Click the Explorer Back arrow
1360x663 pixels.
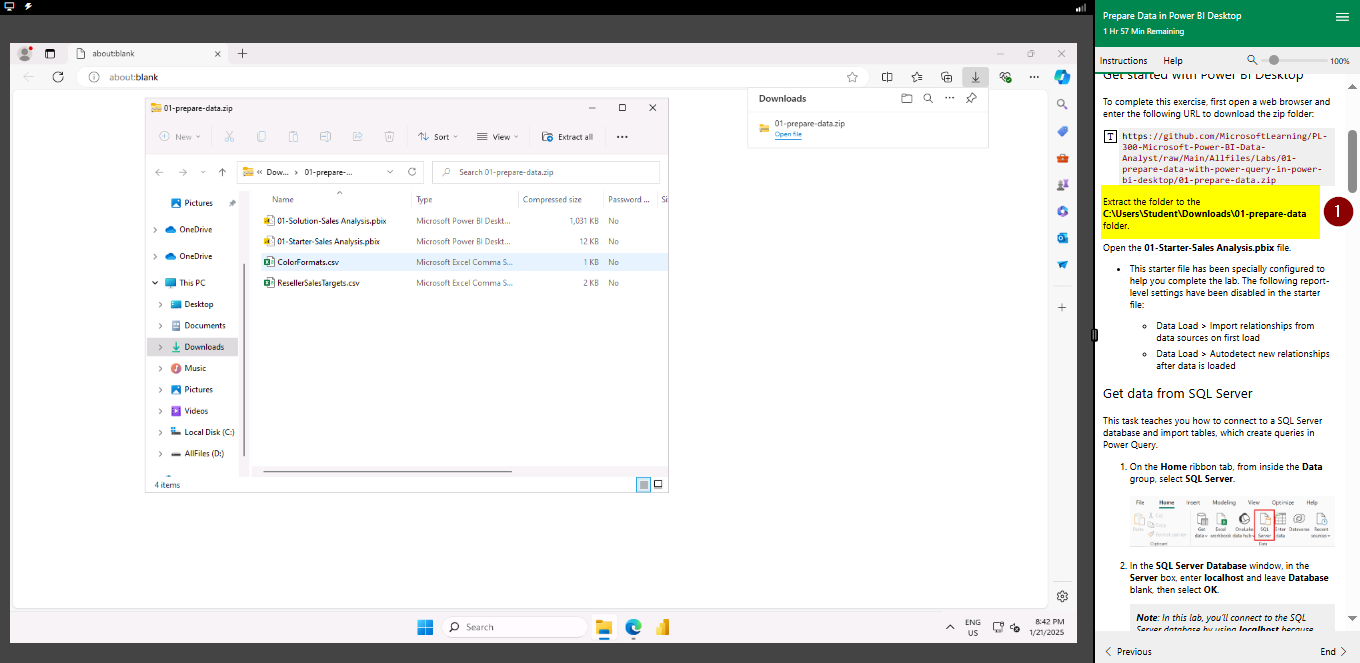tap(161, 172)
